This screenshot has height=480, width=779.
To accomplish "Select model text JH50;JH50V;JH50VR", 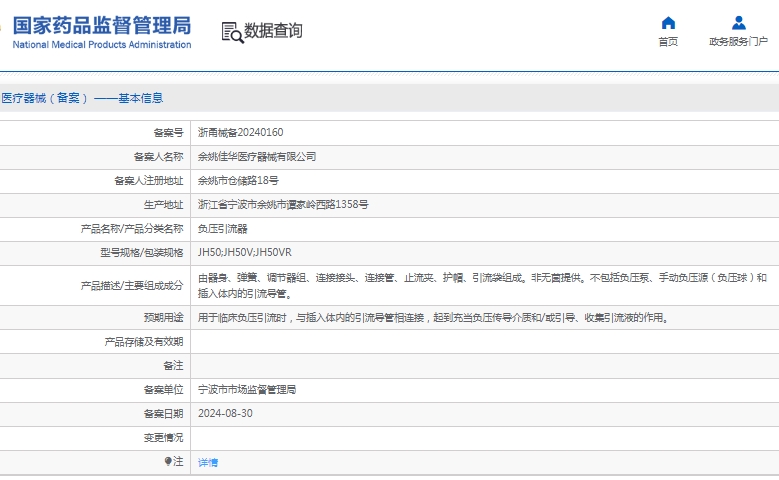I will pyautogui.click(x=244, y=252).
